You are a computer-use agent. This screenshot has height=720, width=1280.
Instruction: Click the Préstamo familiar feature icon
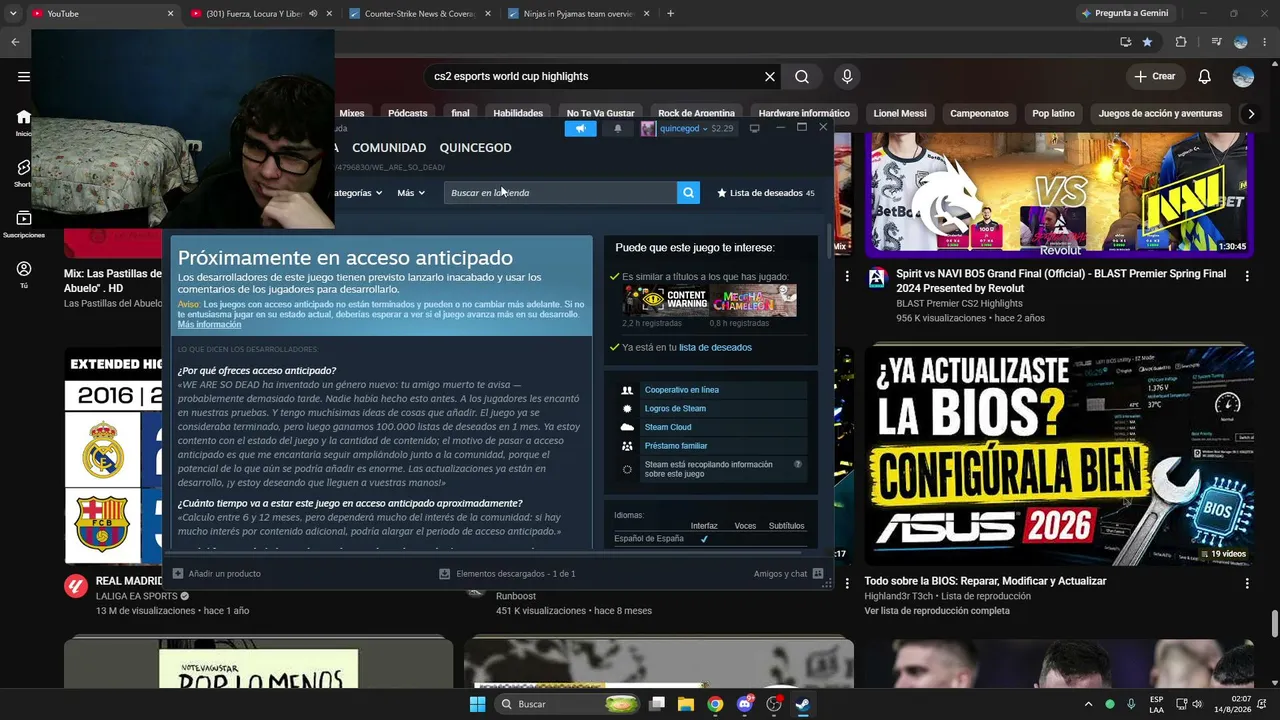click(627, 446)
